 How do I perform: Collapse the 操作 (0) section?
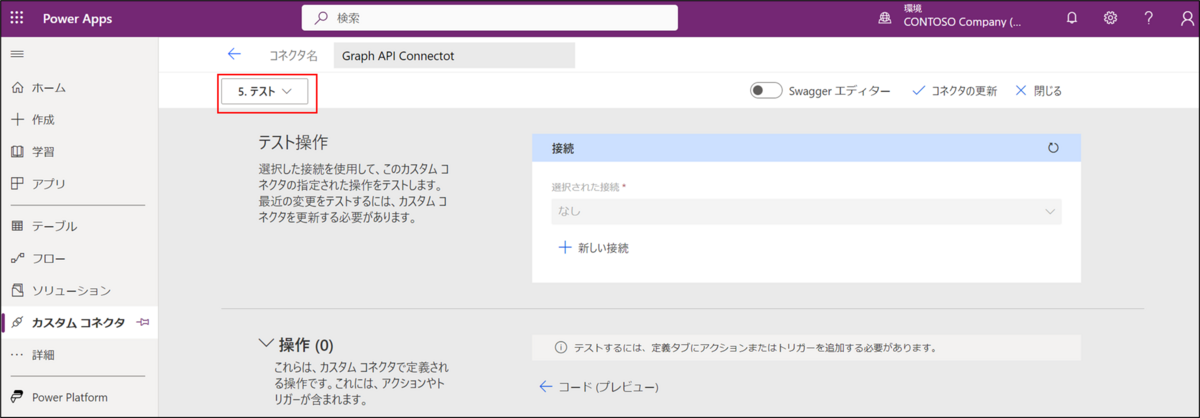click(x=265, y=343)
